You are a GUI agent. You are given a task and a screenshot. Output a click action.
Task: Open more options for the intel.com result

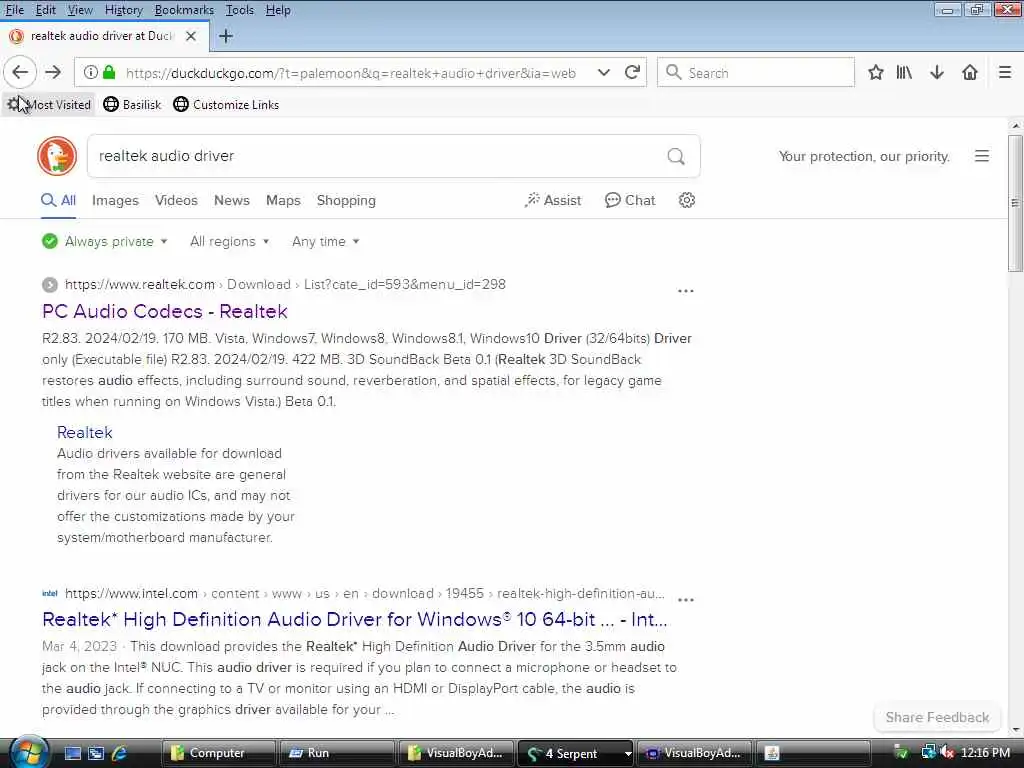click(686, 600)
